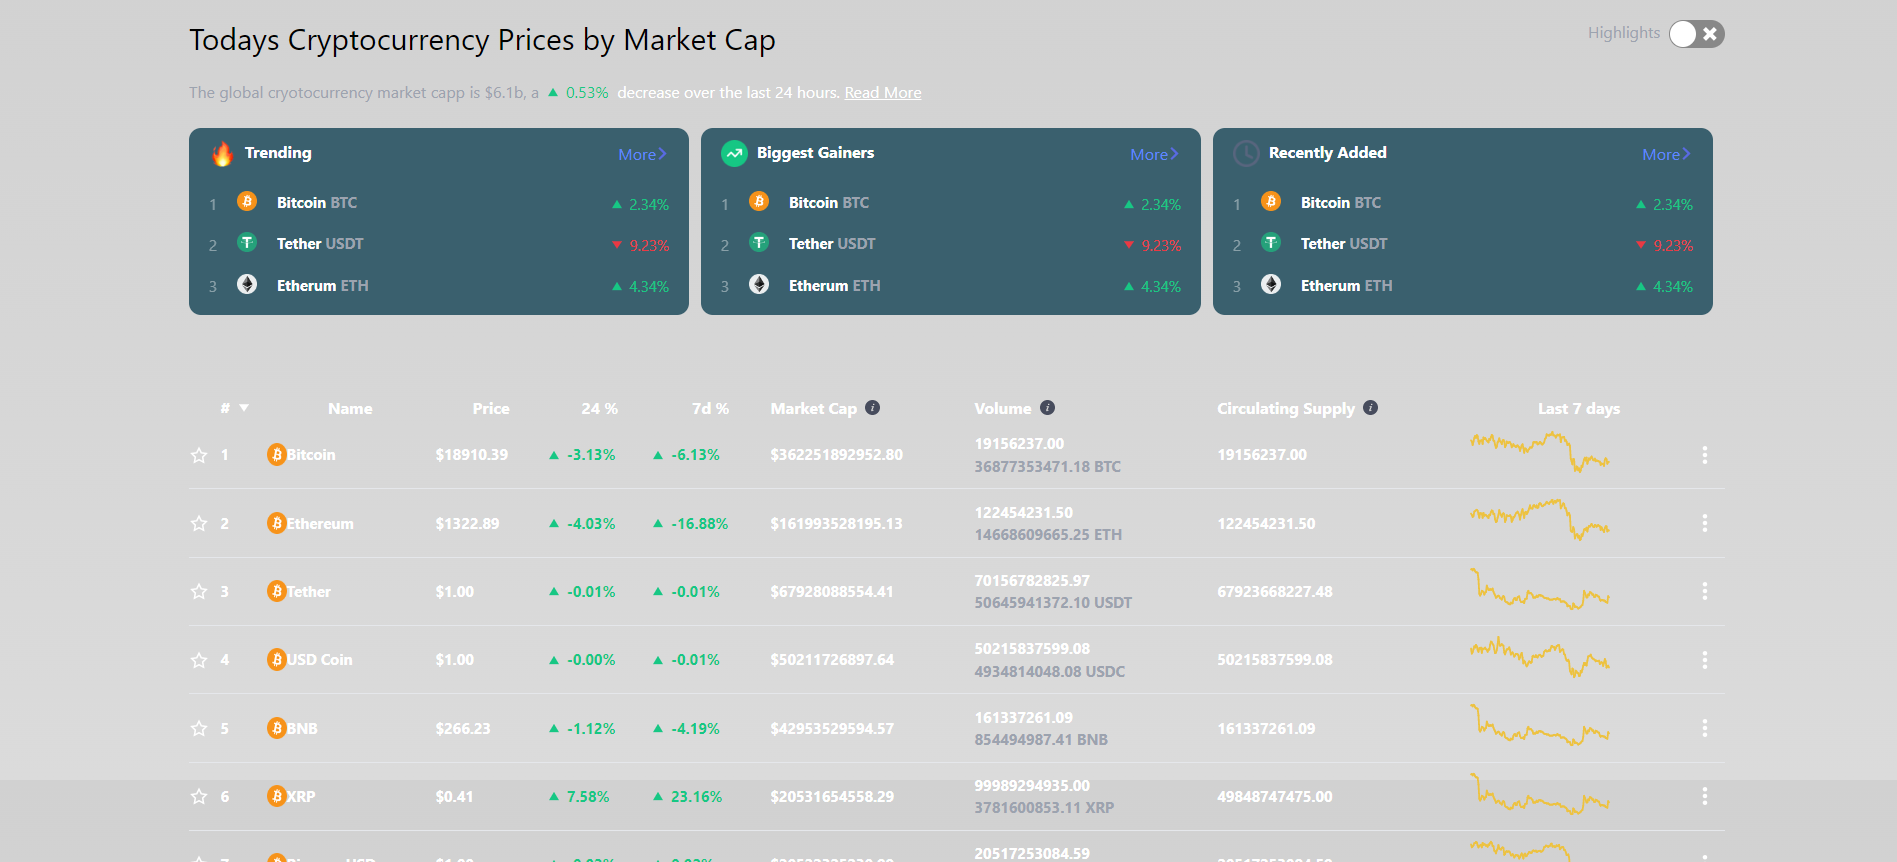Click Bitcoin coin icon in table row 1

click(x=277, y=454)
